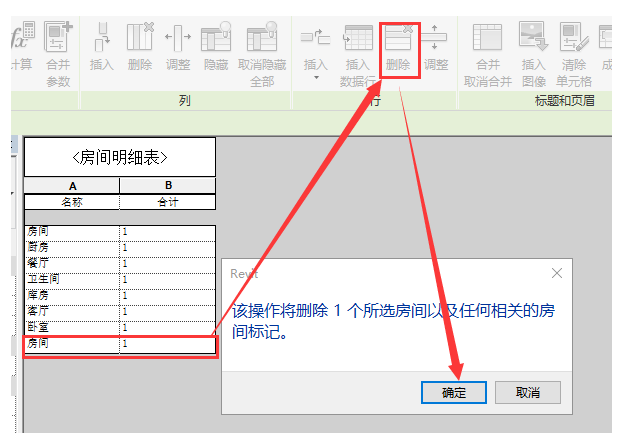Click the 插入图像 insert image icon
619x438 pixels.
tap(533, 36)
